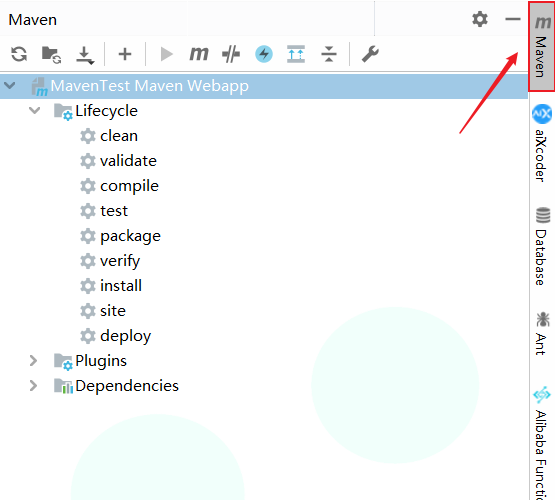This screenshot has height=500, width=555.
Task: Select the Lifecycle folder row
Action: coord(264,111)
